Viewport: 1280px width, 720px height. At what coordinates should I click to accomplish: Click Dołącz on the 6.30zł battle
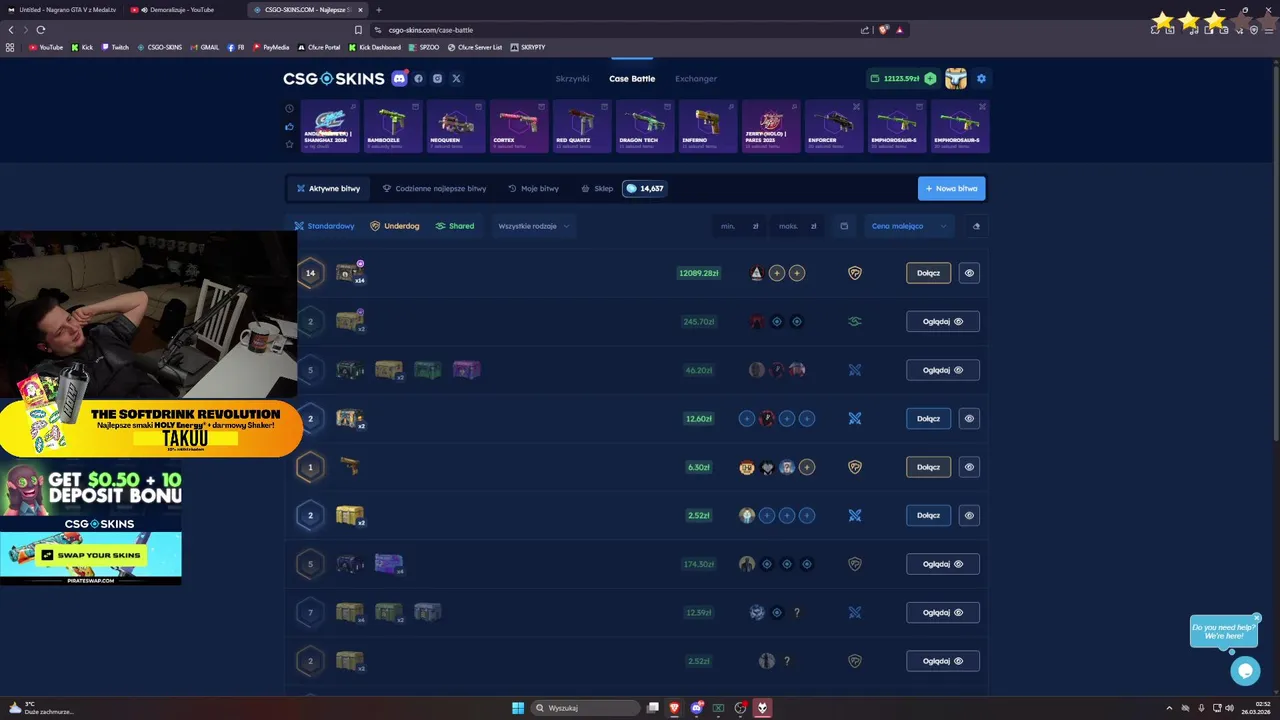tap(928, 467)
